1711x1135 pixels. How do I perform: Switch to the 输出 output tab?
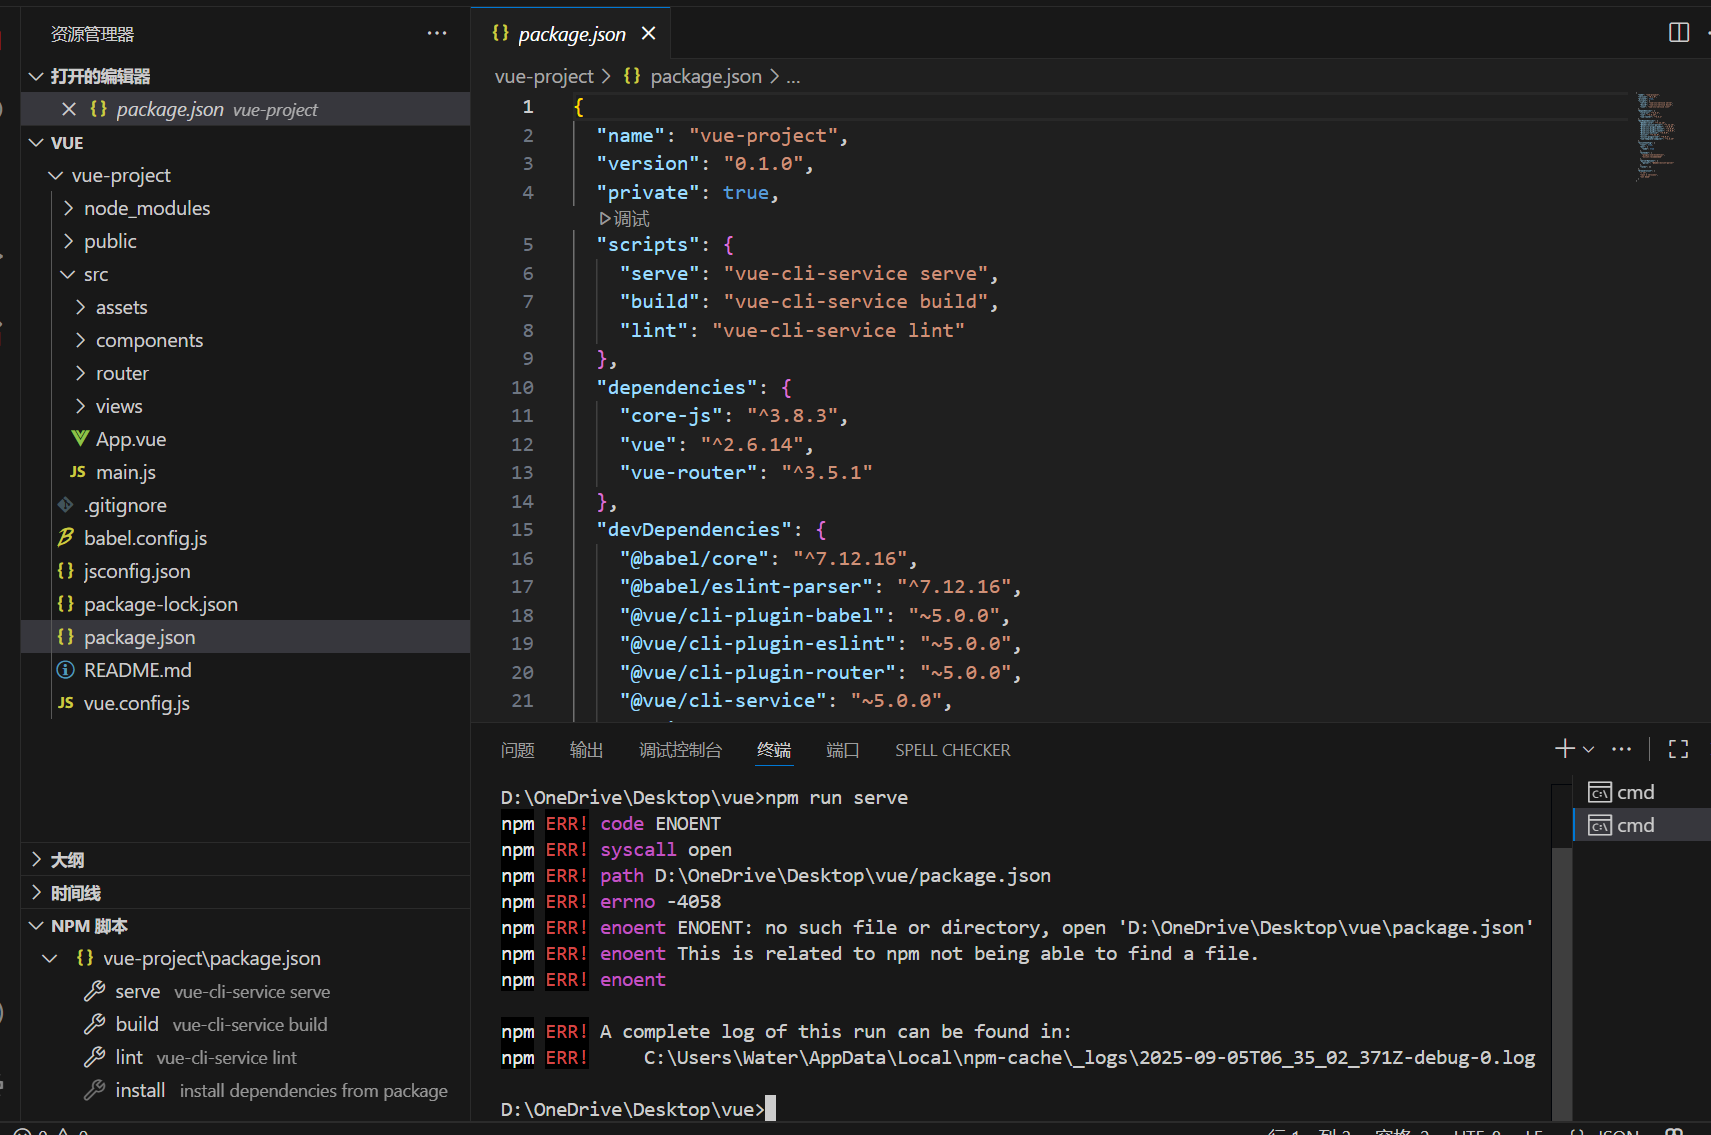point(586,749)
